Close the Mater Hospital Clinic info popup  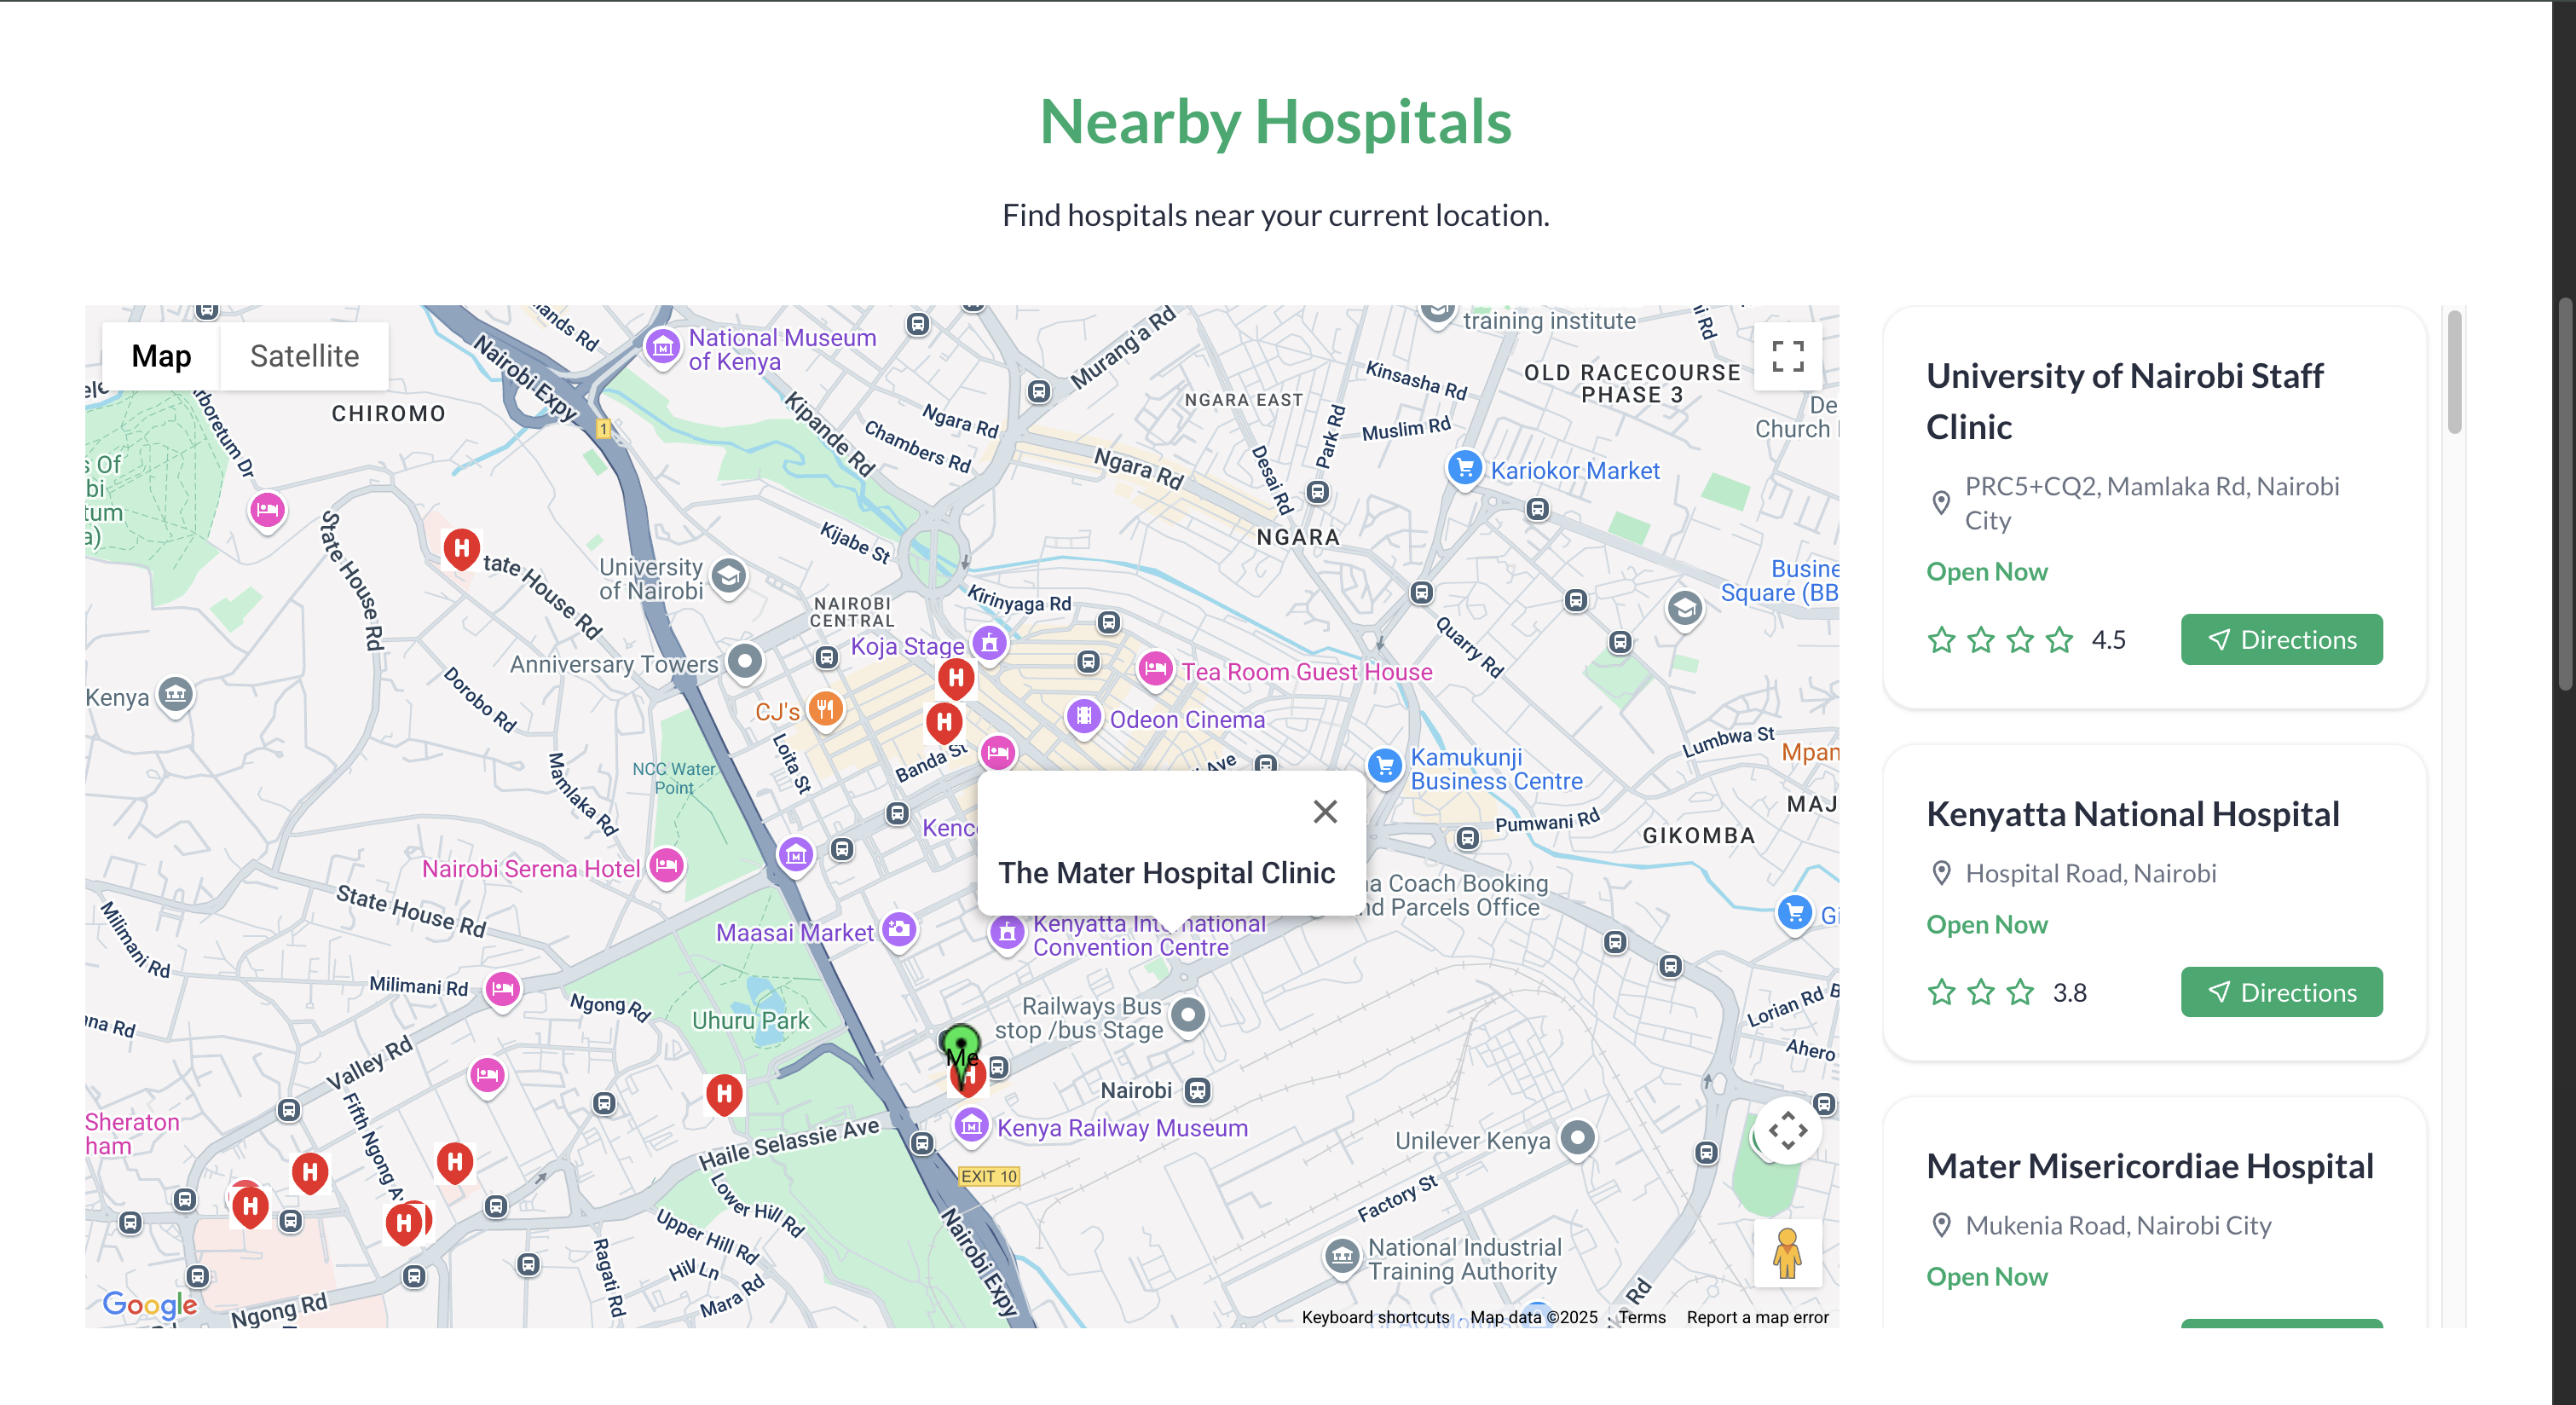tap(1325, 811)
